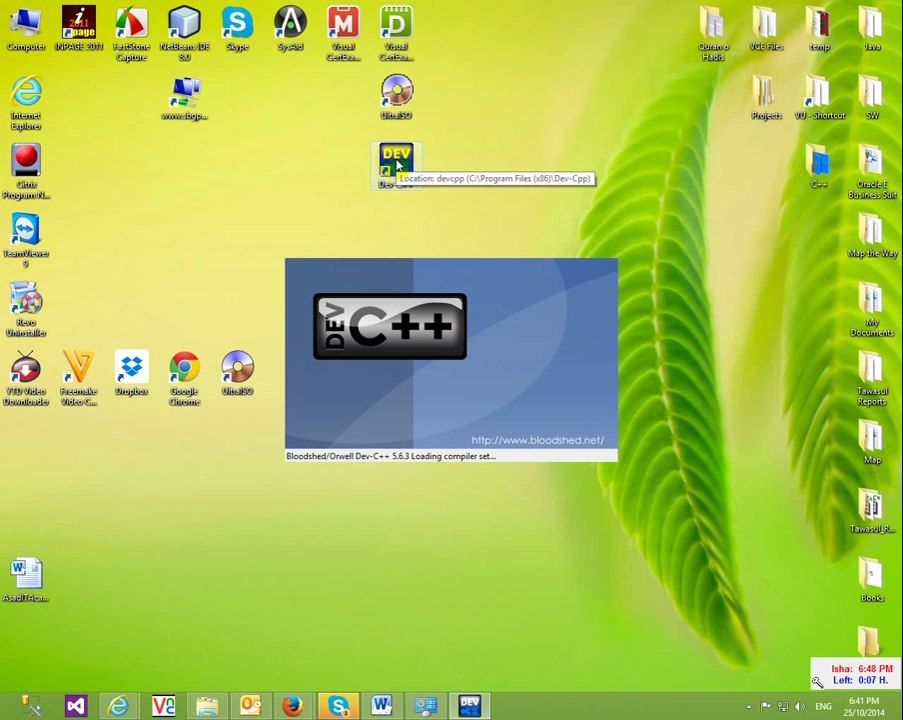Open the Map the Way folder
This screenshot has width=903, height=720.
click(x=872, y=236)
